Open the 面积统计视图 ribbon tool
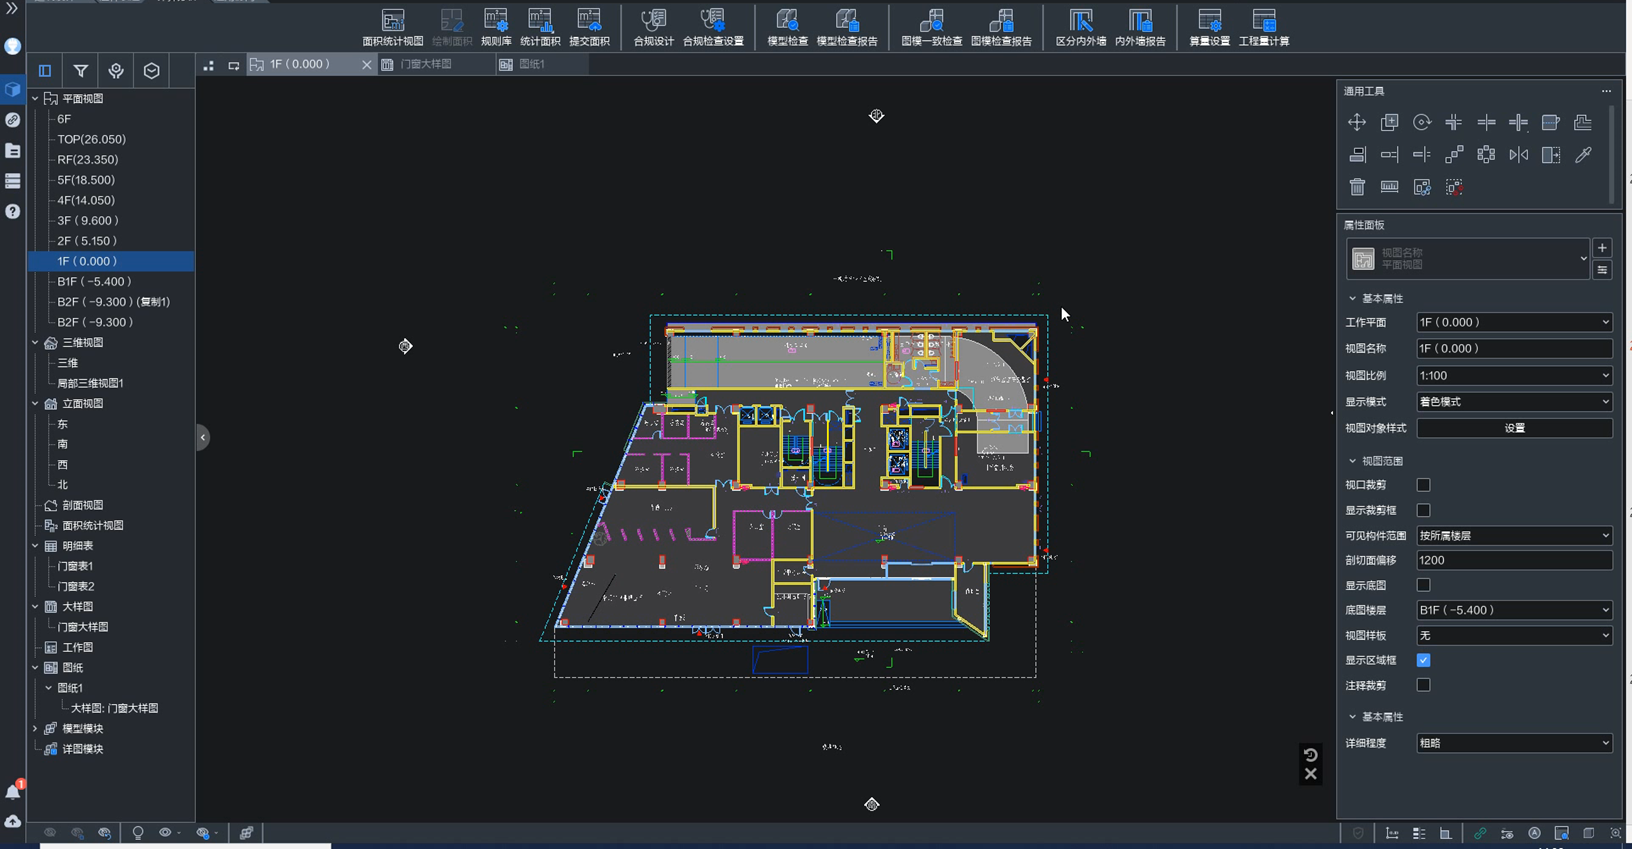The height and width of the screenshot is (849, 1632). [x=392, y=27]
